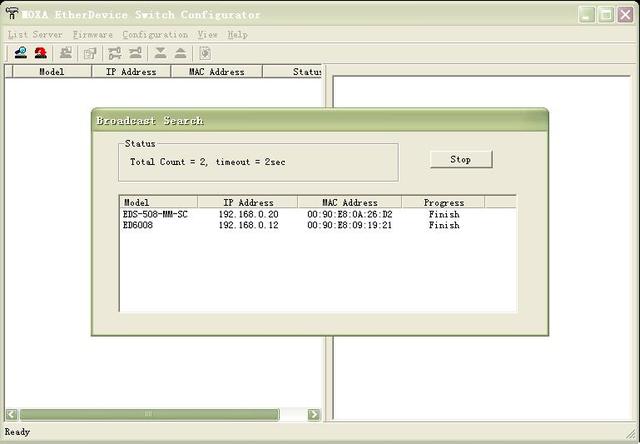640x444 pixels.
Task: Click the window resize grip at bottom-right
Action: 630,433
